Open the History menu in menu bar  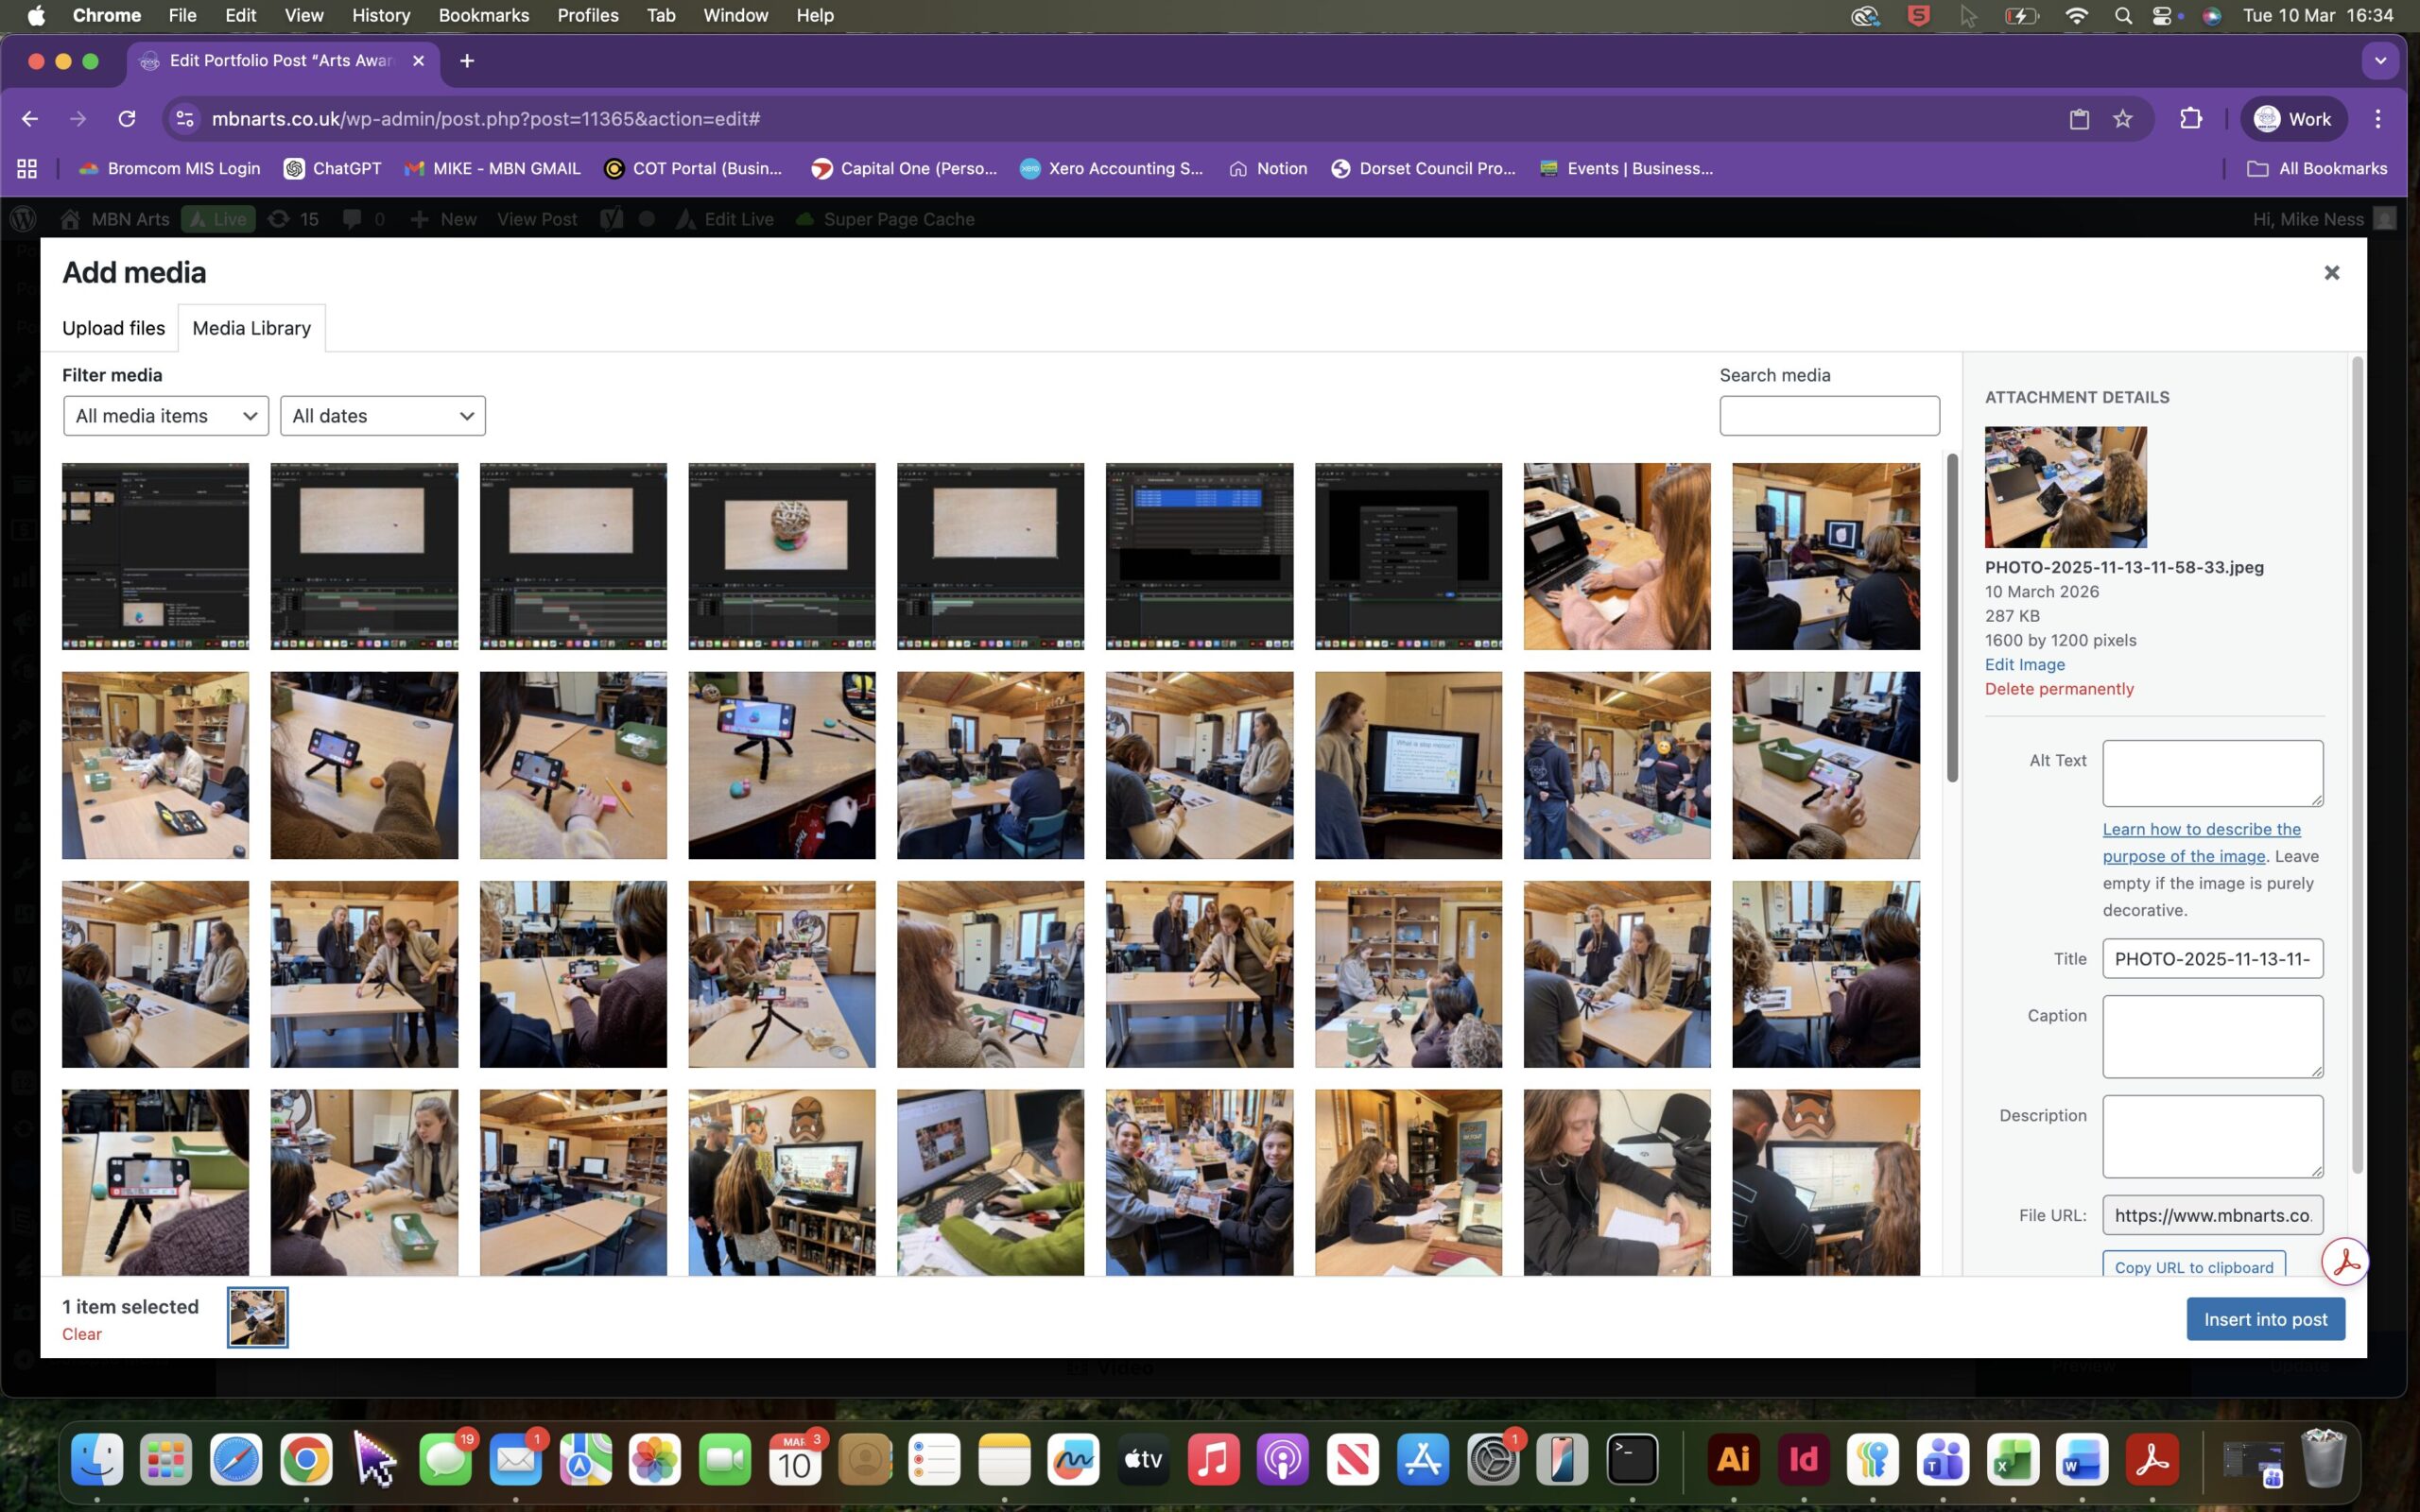tap(380, 15)
